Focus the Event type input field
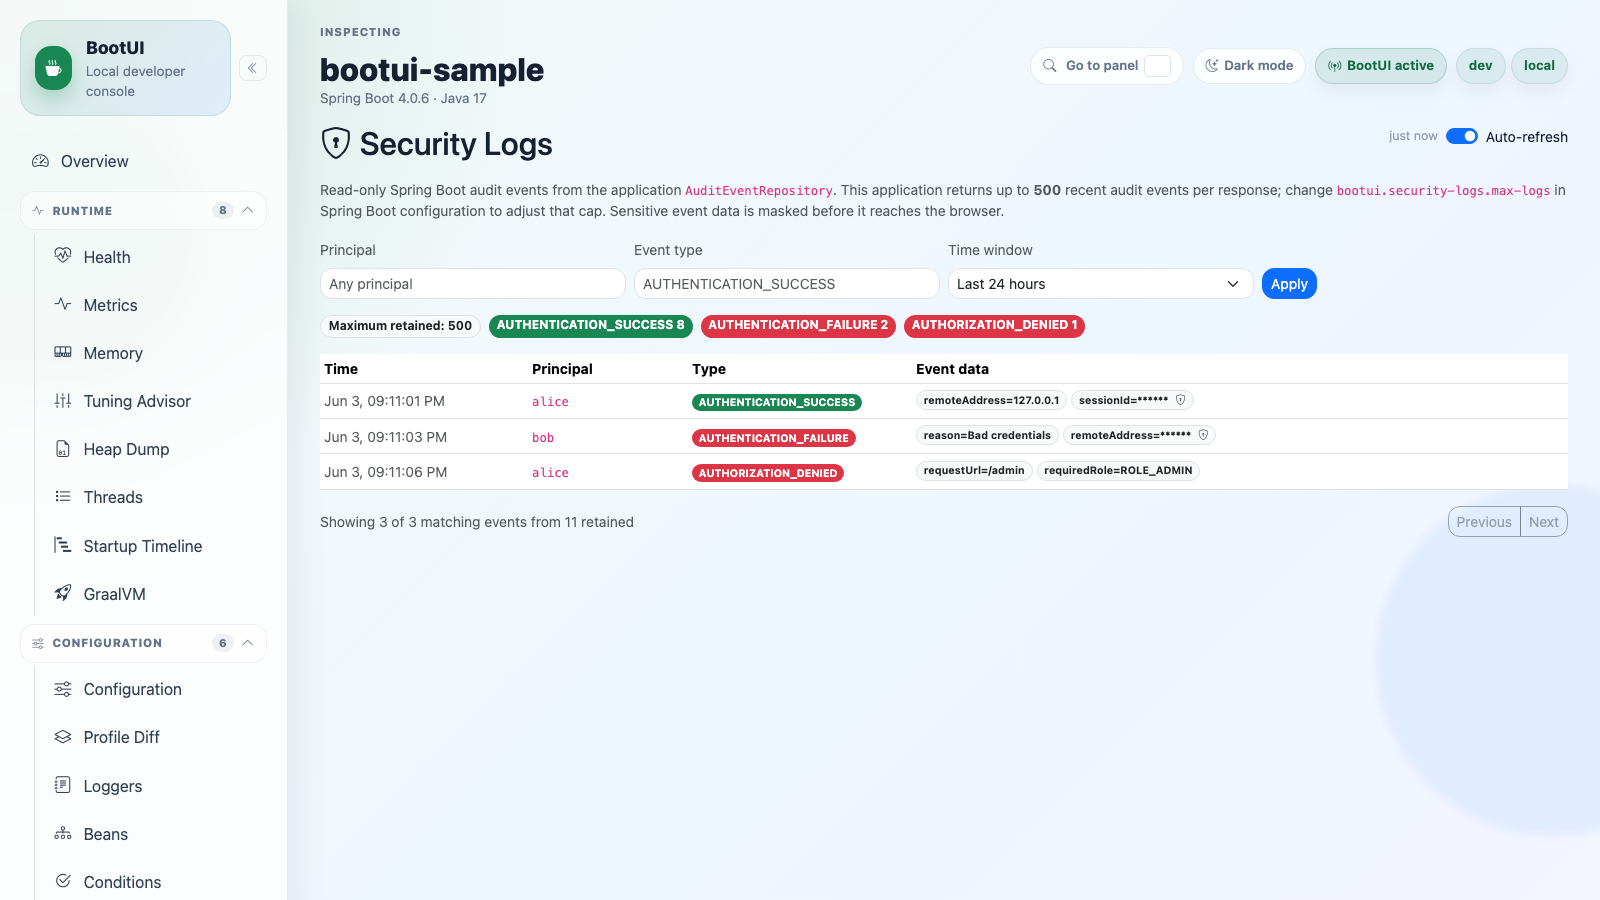The image size is (1600, 900). point(787,284)
